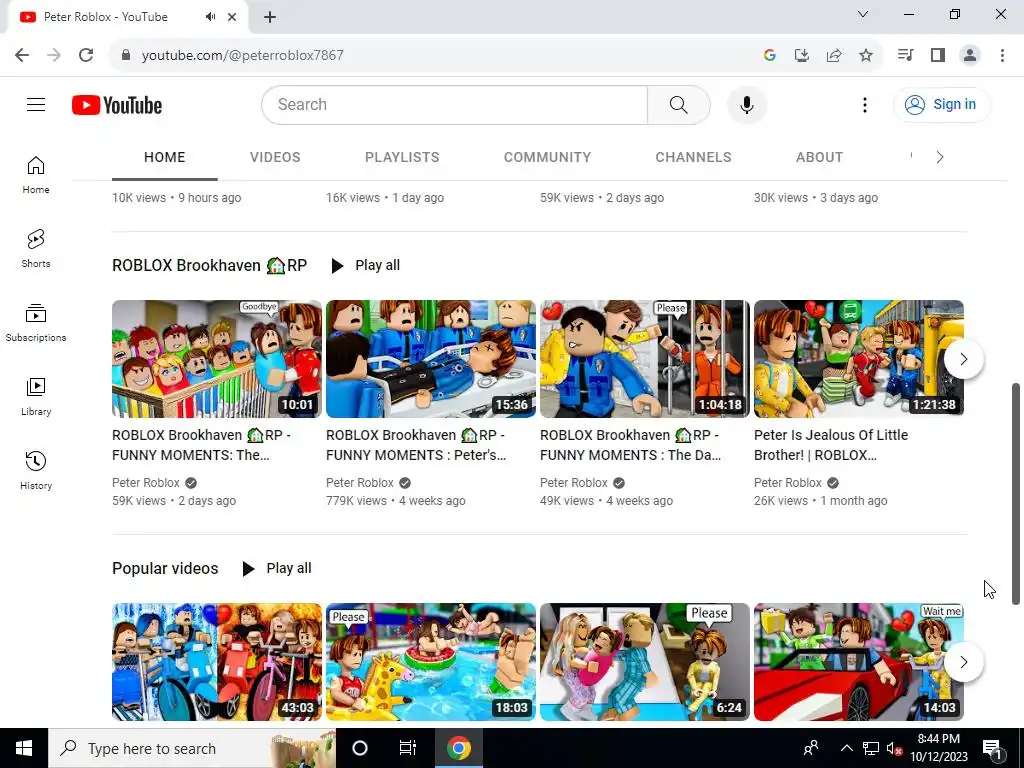Click the browser back arrow

click(22, 55)
